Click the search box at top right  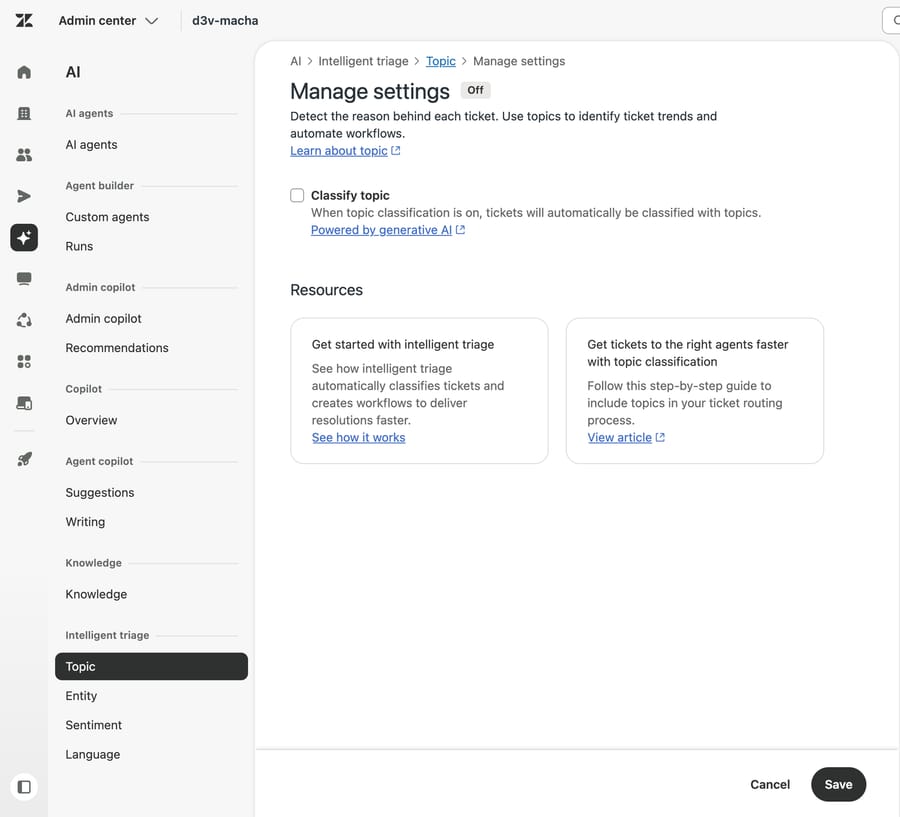(x=891, y=21)
